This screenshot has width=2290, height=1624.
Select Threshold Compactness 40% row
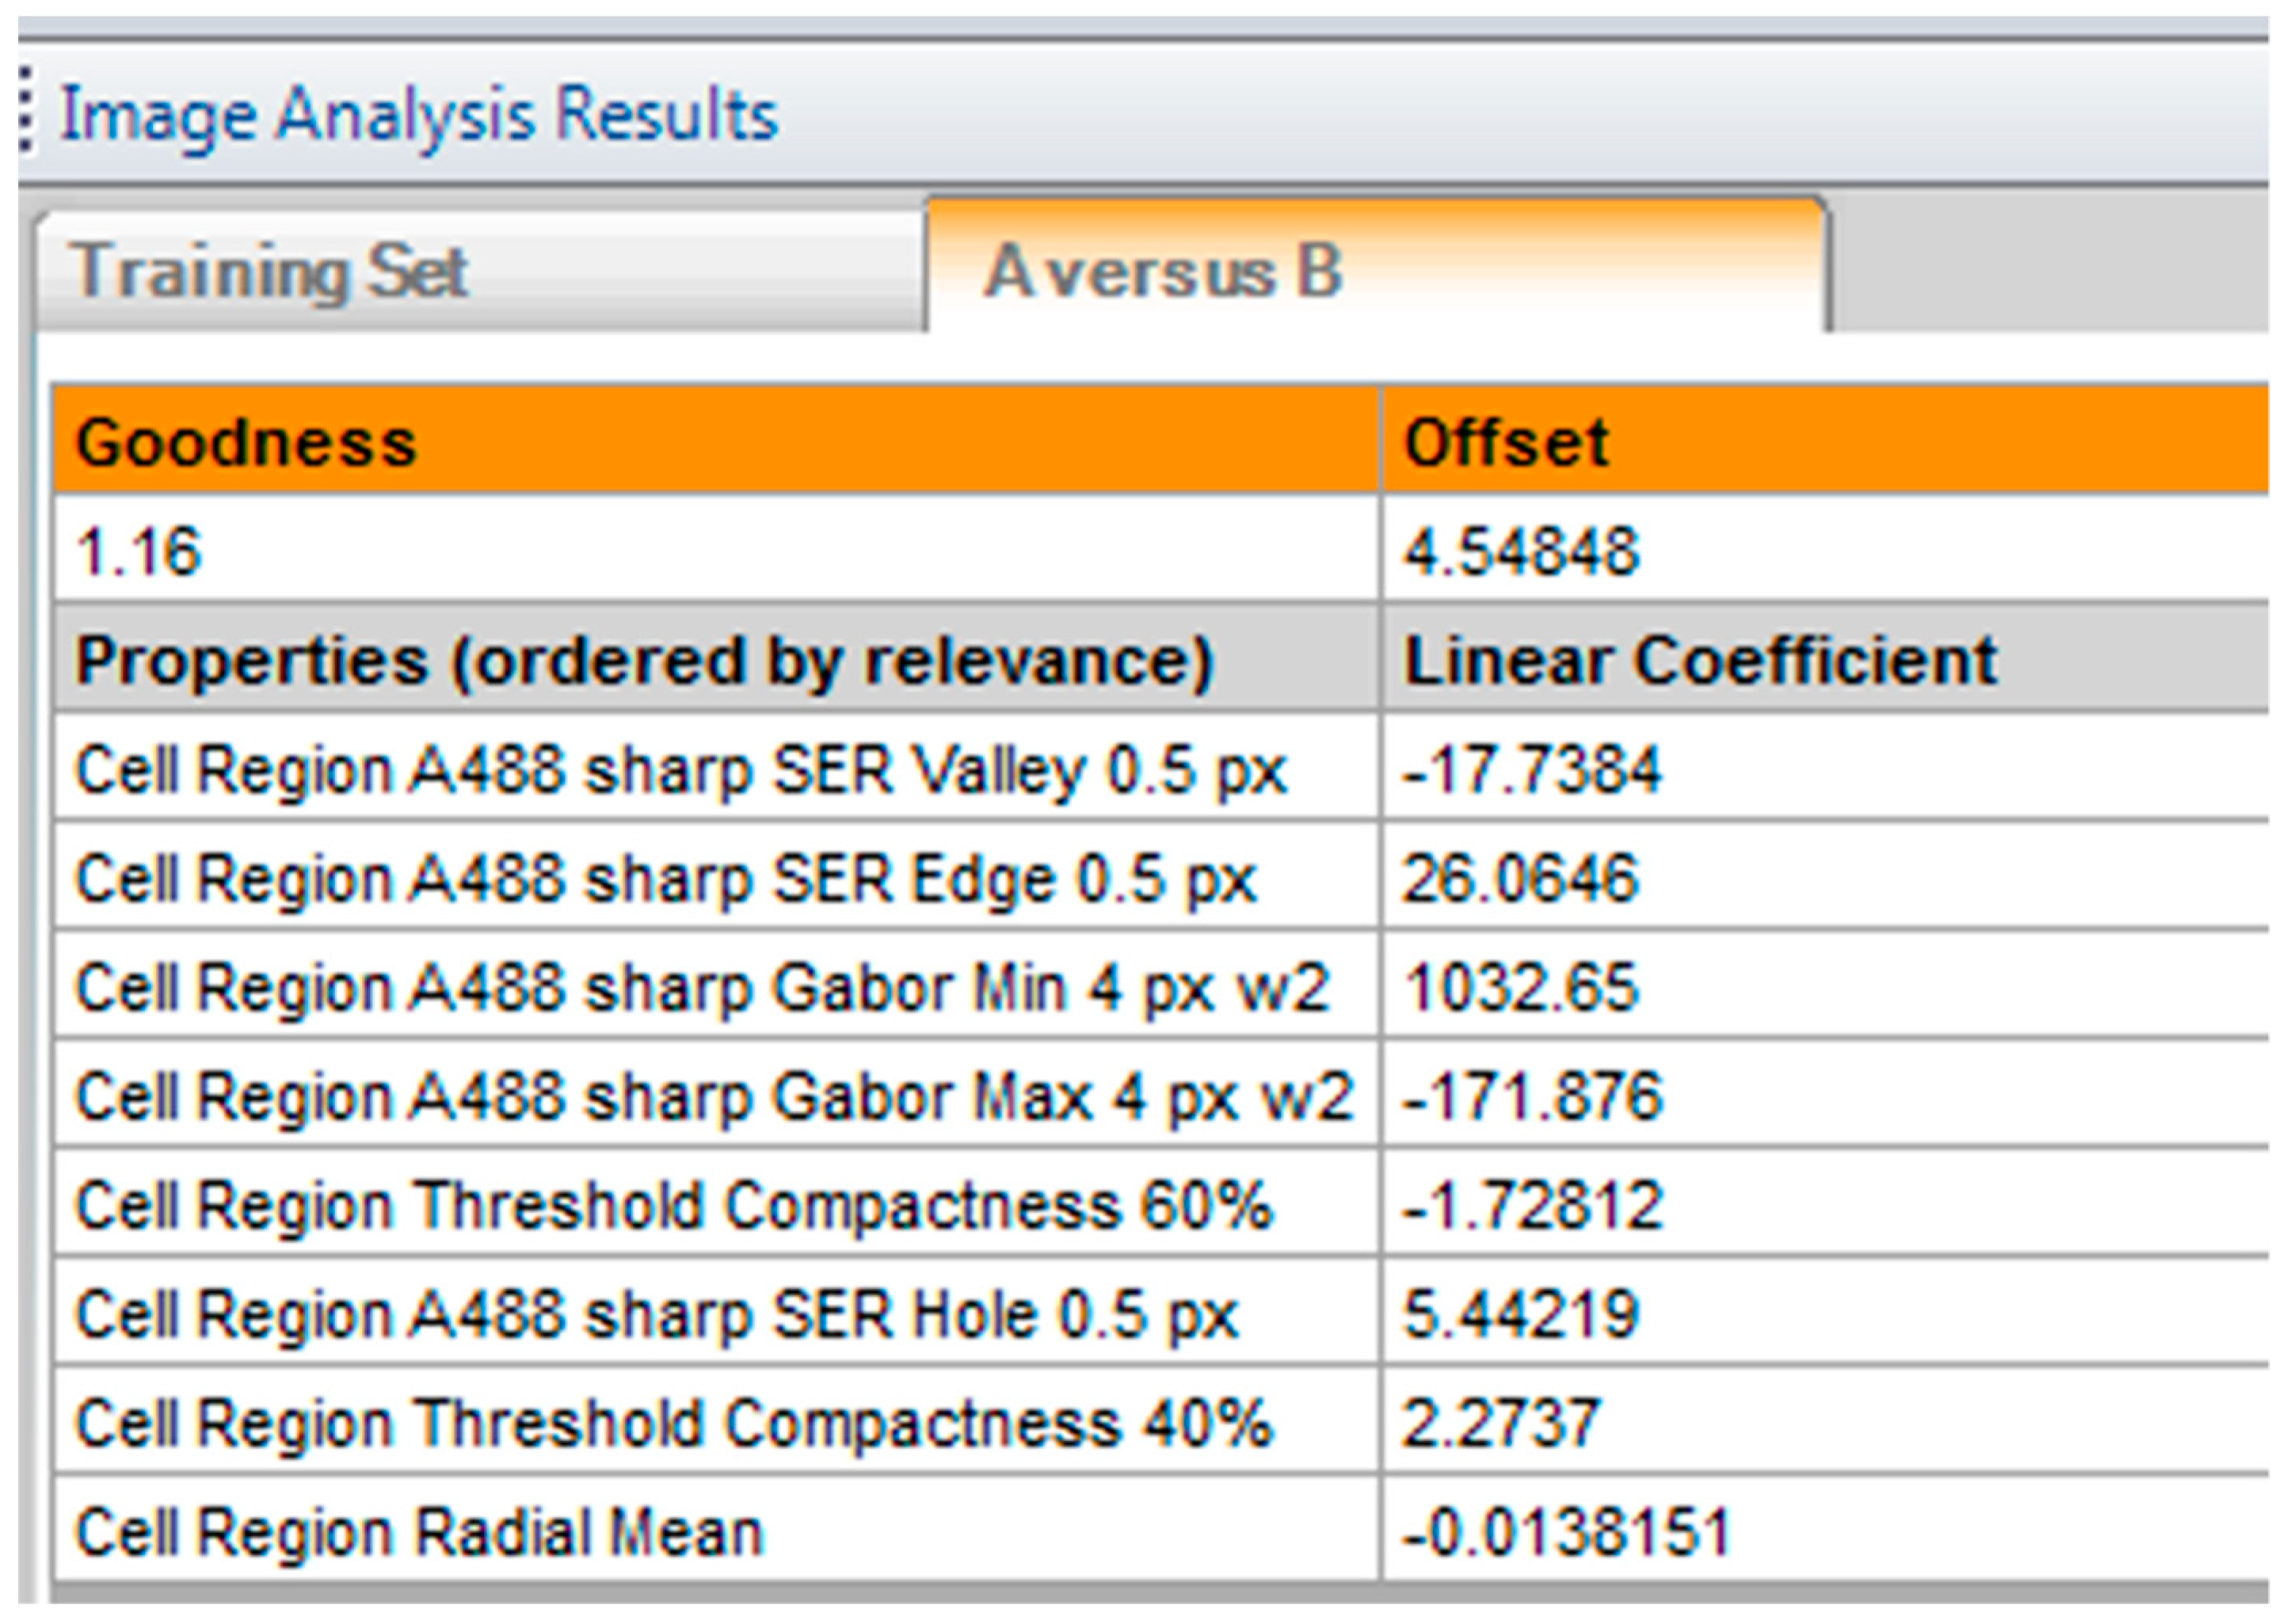(673, 1423)
